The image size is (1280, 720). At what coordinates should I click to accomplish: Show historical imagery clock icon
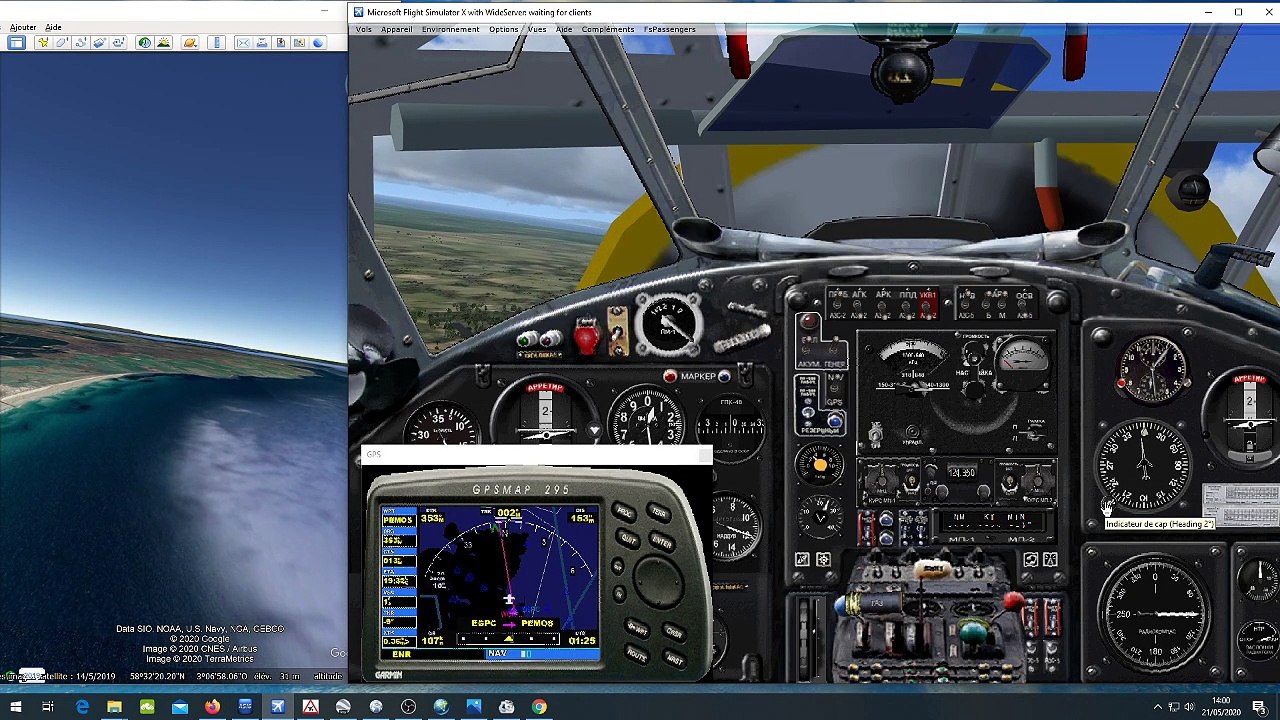pos(145,43)
